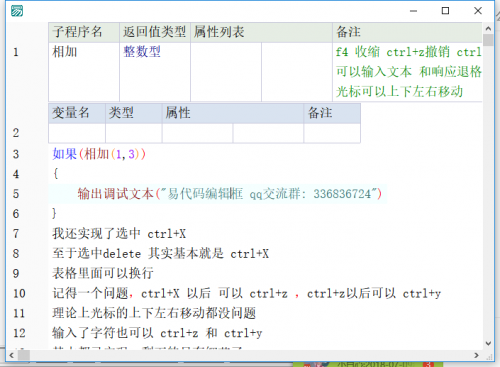This screenshot has width=500, height=367.
Task: Click line 至于选中delete 其实基本就是
Action: (160, 254)
